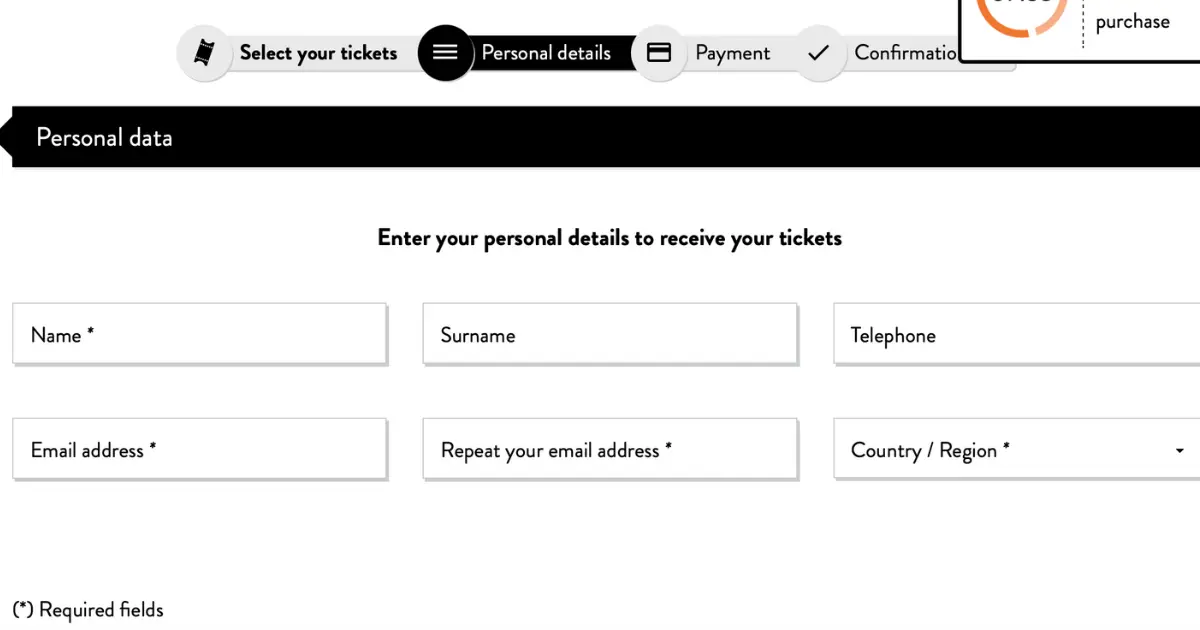1200x630 pixels.
Task: Click the purchase timer text
Action: point(1132,22)
